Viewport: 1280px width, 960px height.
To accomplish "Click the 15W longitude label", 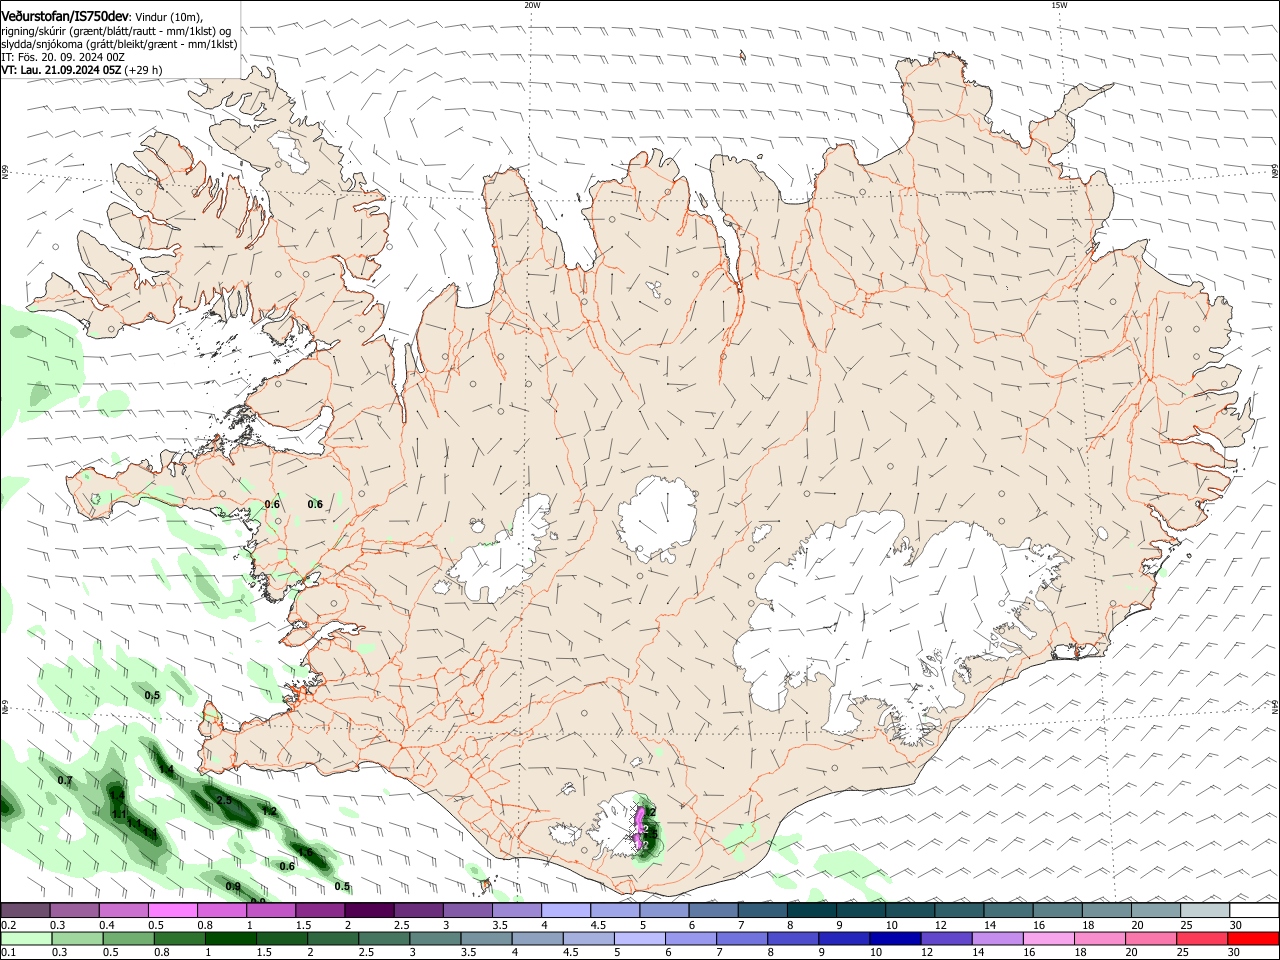I will coord(1059,5).
